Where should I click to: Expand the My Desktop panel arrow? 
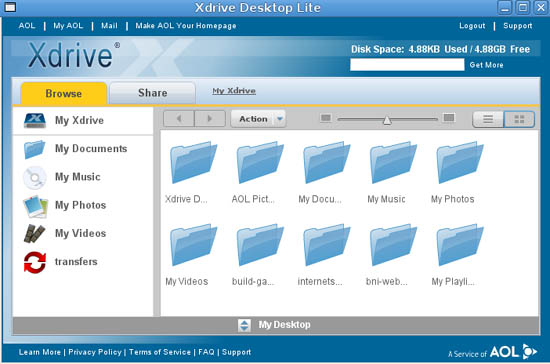coord(244,325)
